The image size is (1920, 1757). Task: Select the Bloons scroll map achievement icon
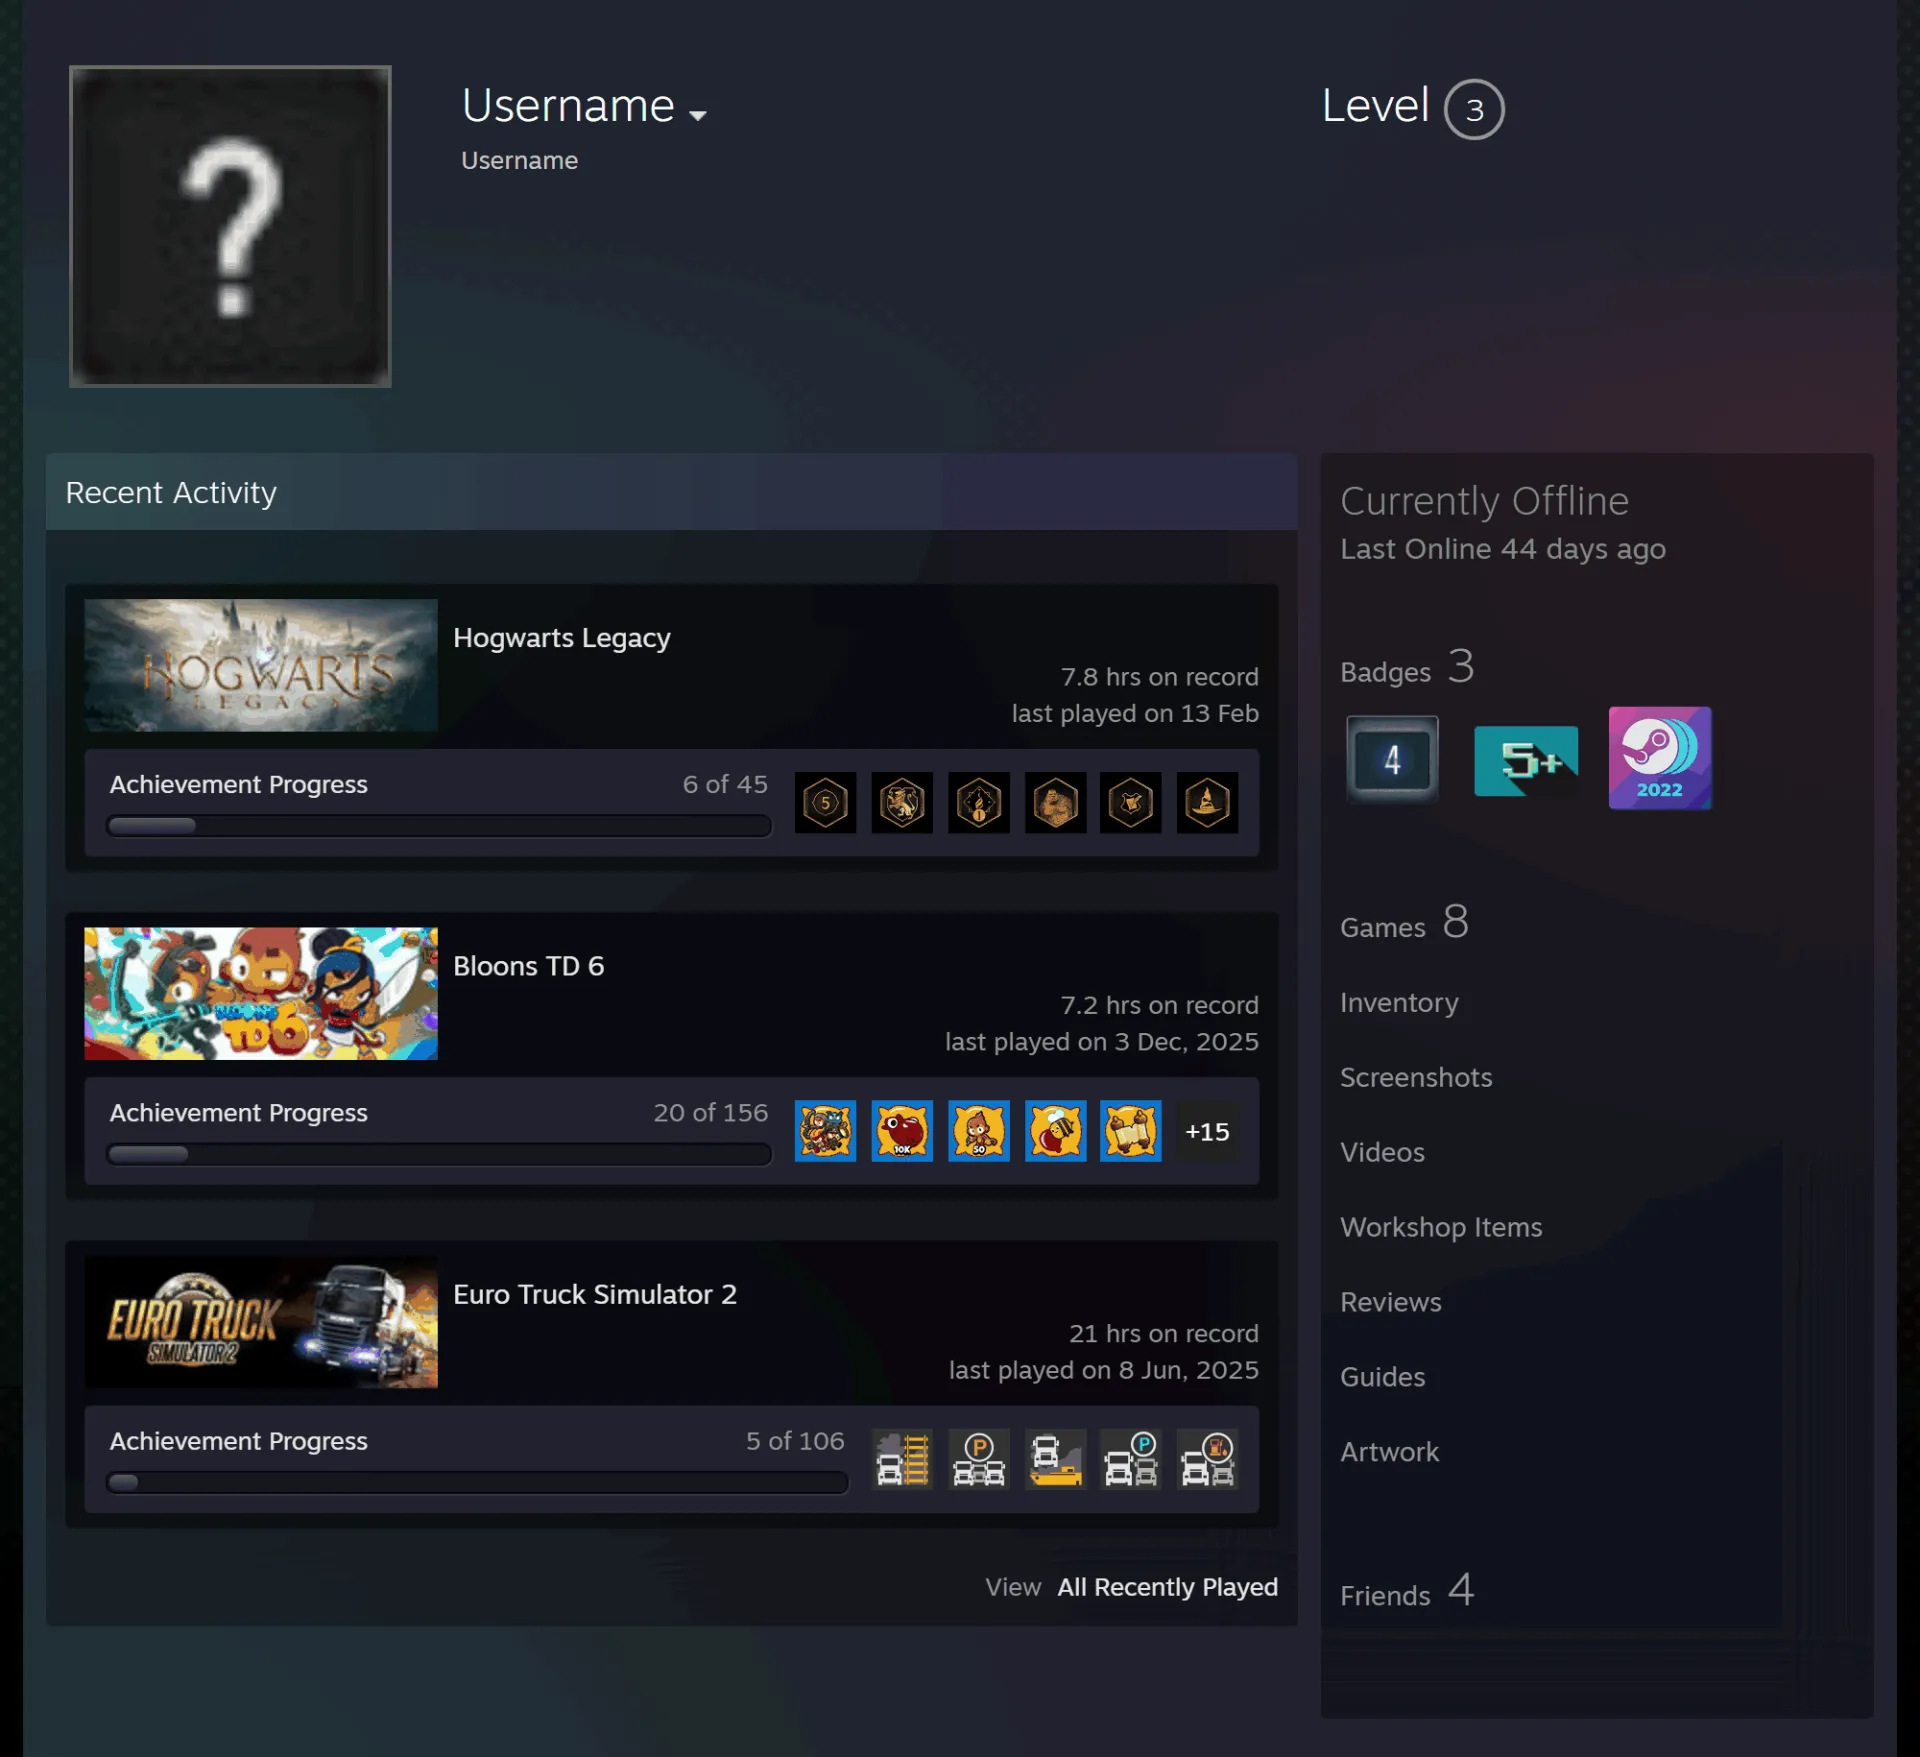1131,1131
